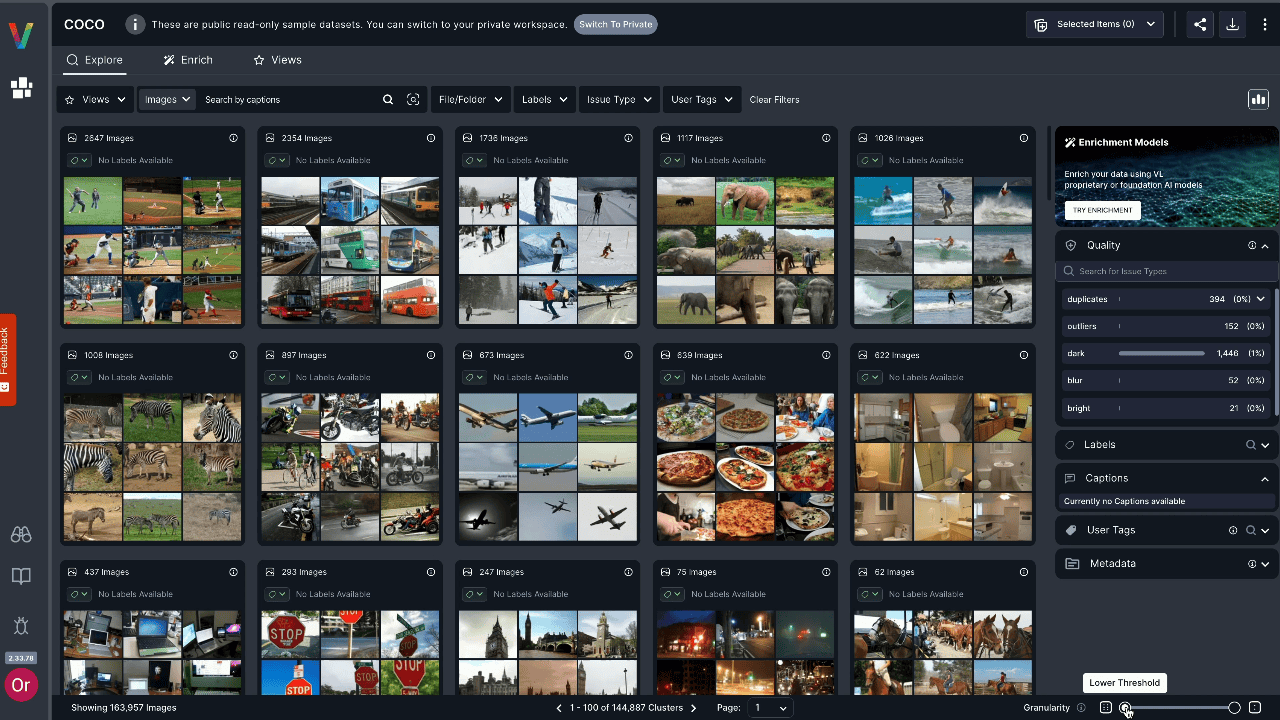This screenshot has width=1280, height=720.
Task: Click info icon on 2847 Images cluster
Action: pyautogui.click(x=233, y=138)
